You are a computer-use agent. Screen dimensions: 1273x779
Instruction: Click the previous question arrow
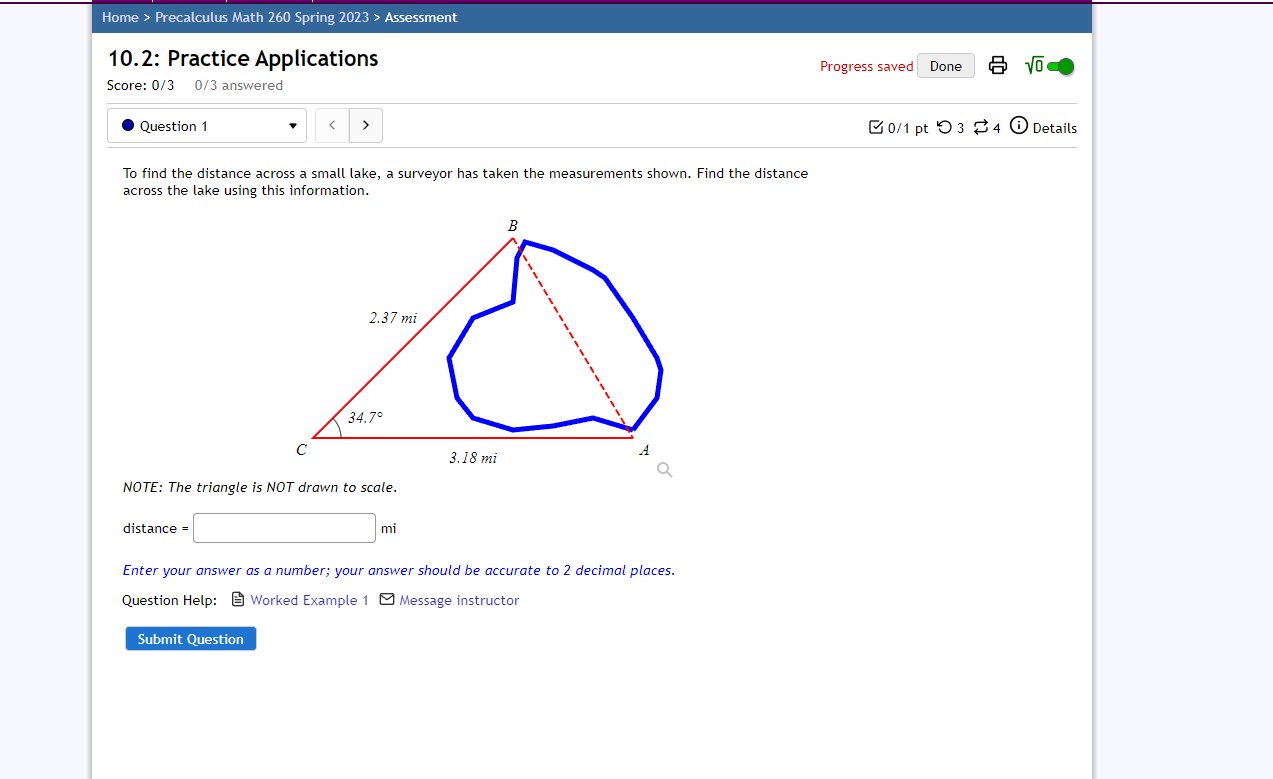[x=331, y=125]
